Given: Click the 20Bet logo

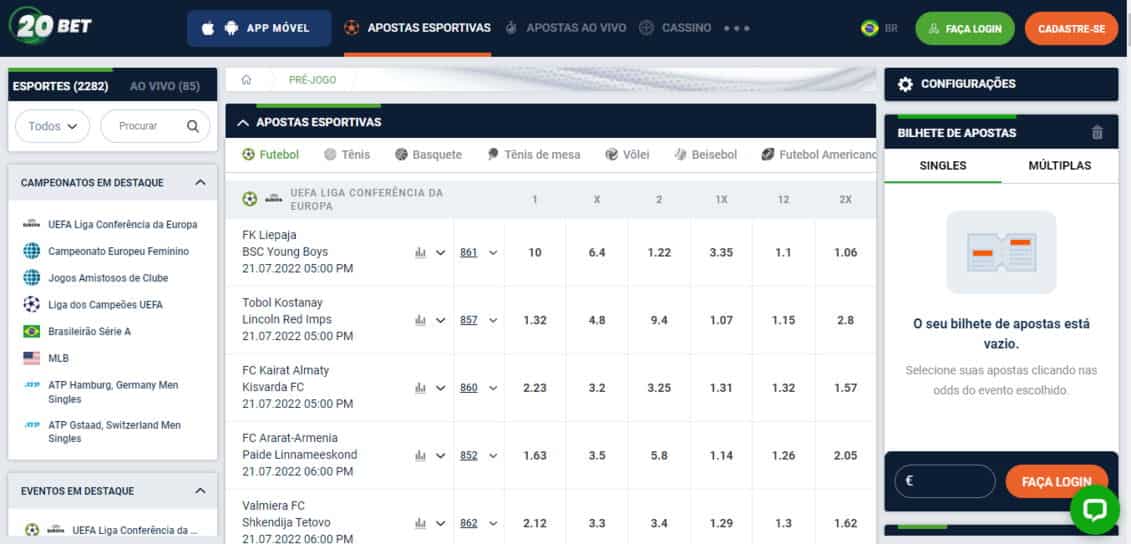Looking at the screenshot, I should pyautogui.click(x=50, y=27).
